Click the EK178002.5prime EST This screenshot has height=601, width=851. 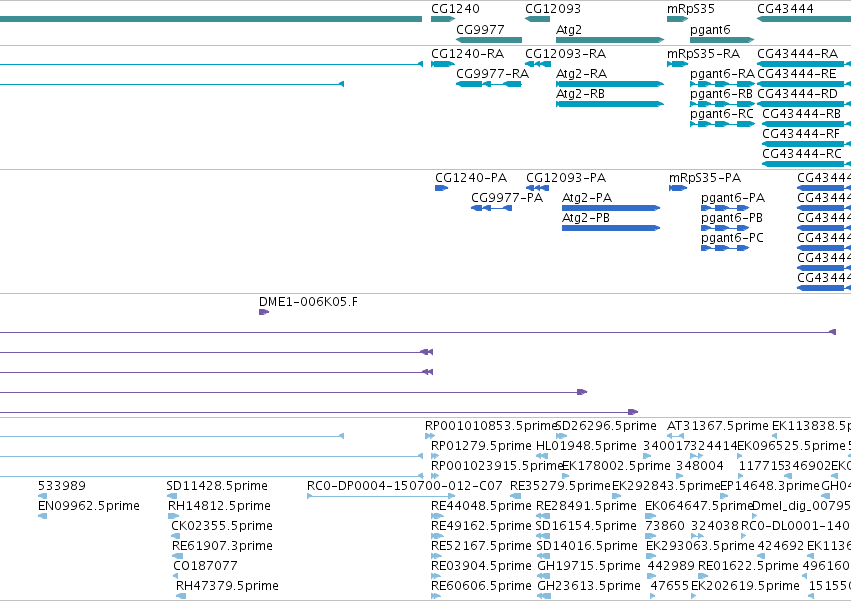pyautogui.click(x=566, y=476)
